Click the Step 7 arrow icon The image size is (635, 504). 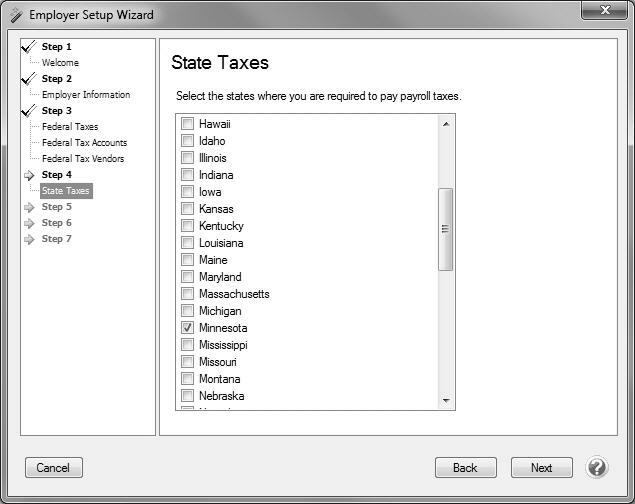point(29,239)
